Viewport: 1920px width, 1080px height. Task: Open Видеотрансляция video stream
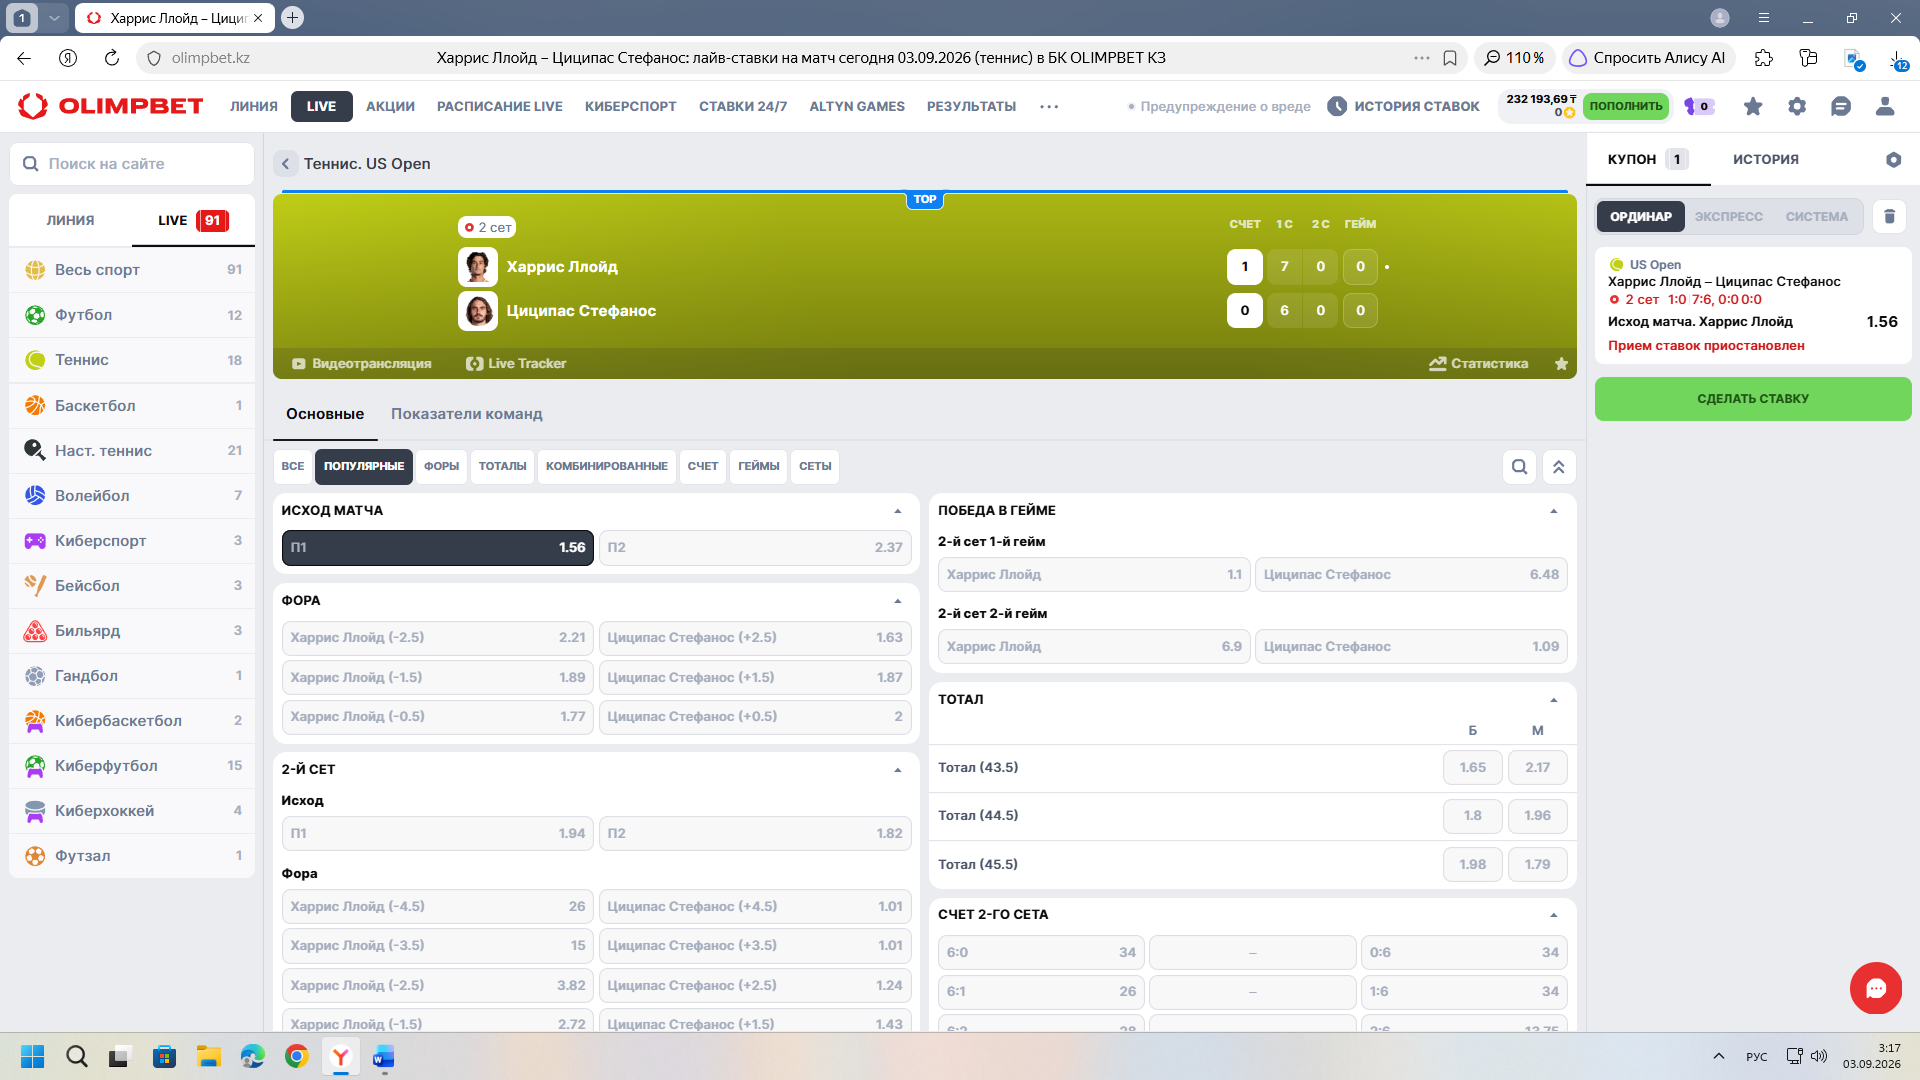(362, 364)
